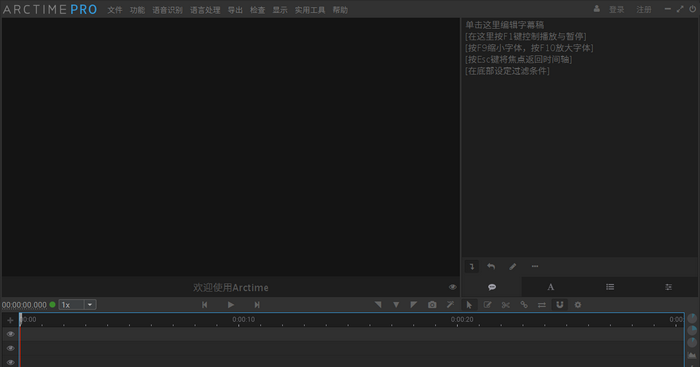Viewport: 700px width, 381px height.
Task: Click the mark-in triangle icon
Action: pos(378,305)
